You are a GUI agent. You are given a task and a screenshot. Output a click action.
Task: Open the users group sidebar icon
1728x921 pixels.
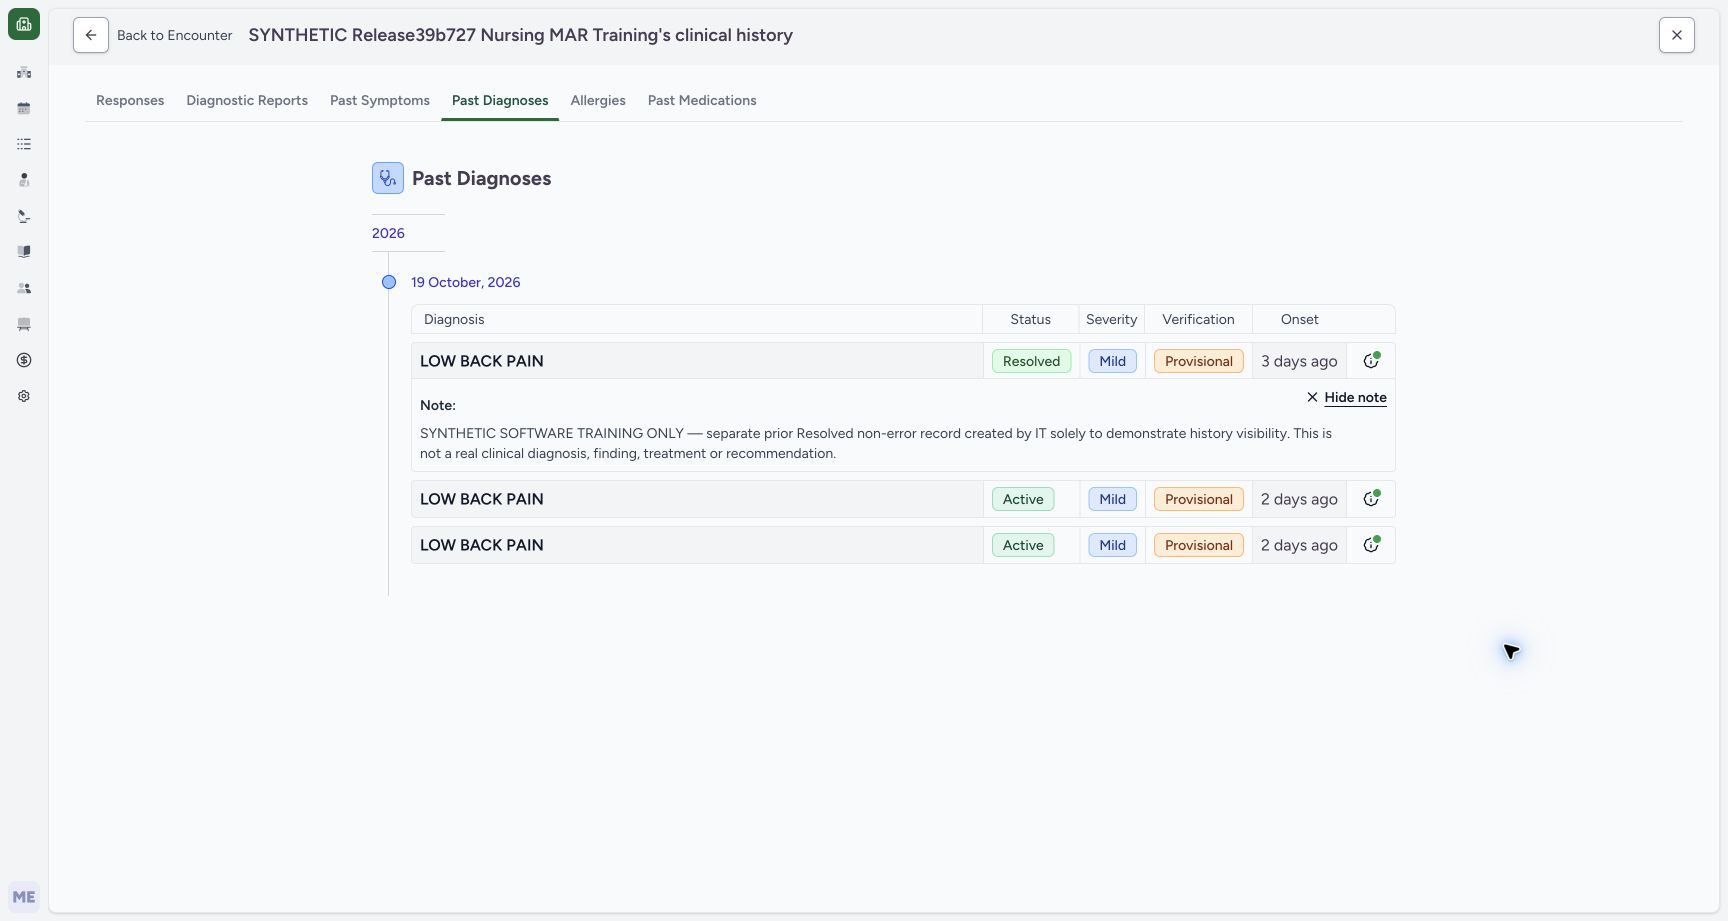pyautogui.click(x=24, y=288)
